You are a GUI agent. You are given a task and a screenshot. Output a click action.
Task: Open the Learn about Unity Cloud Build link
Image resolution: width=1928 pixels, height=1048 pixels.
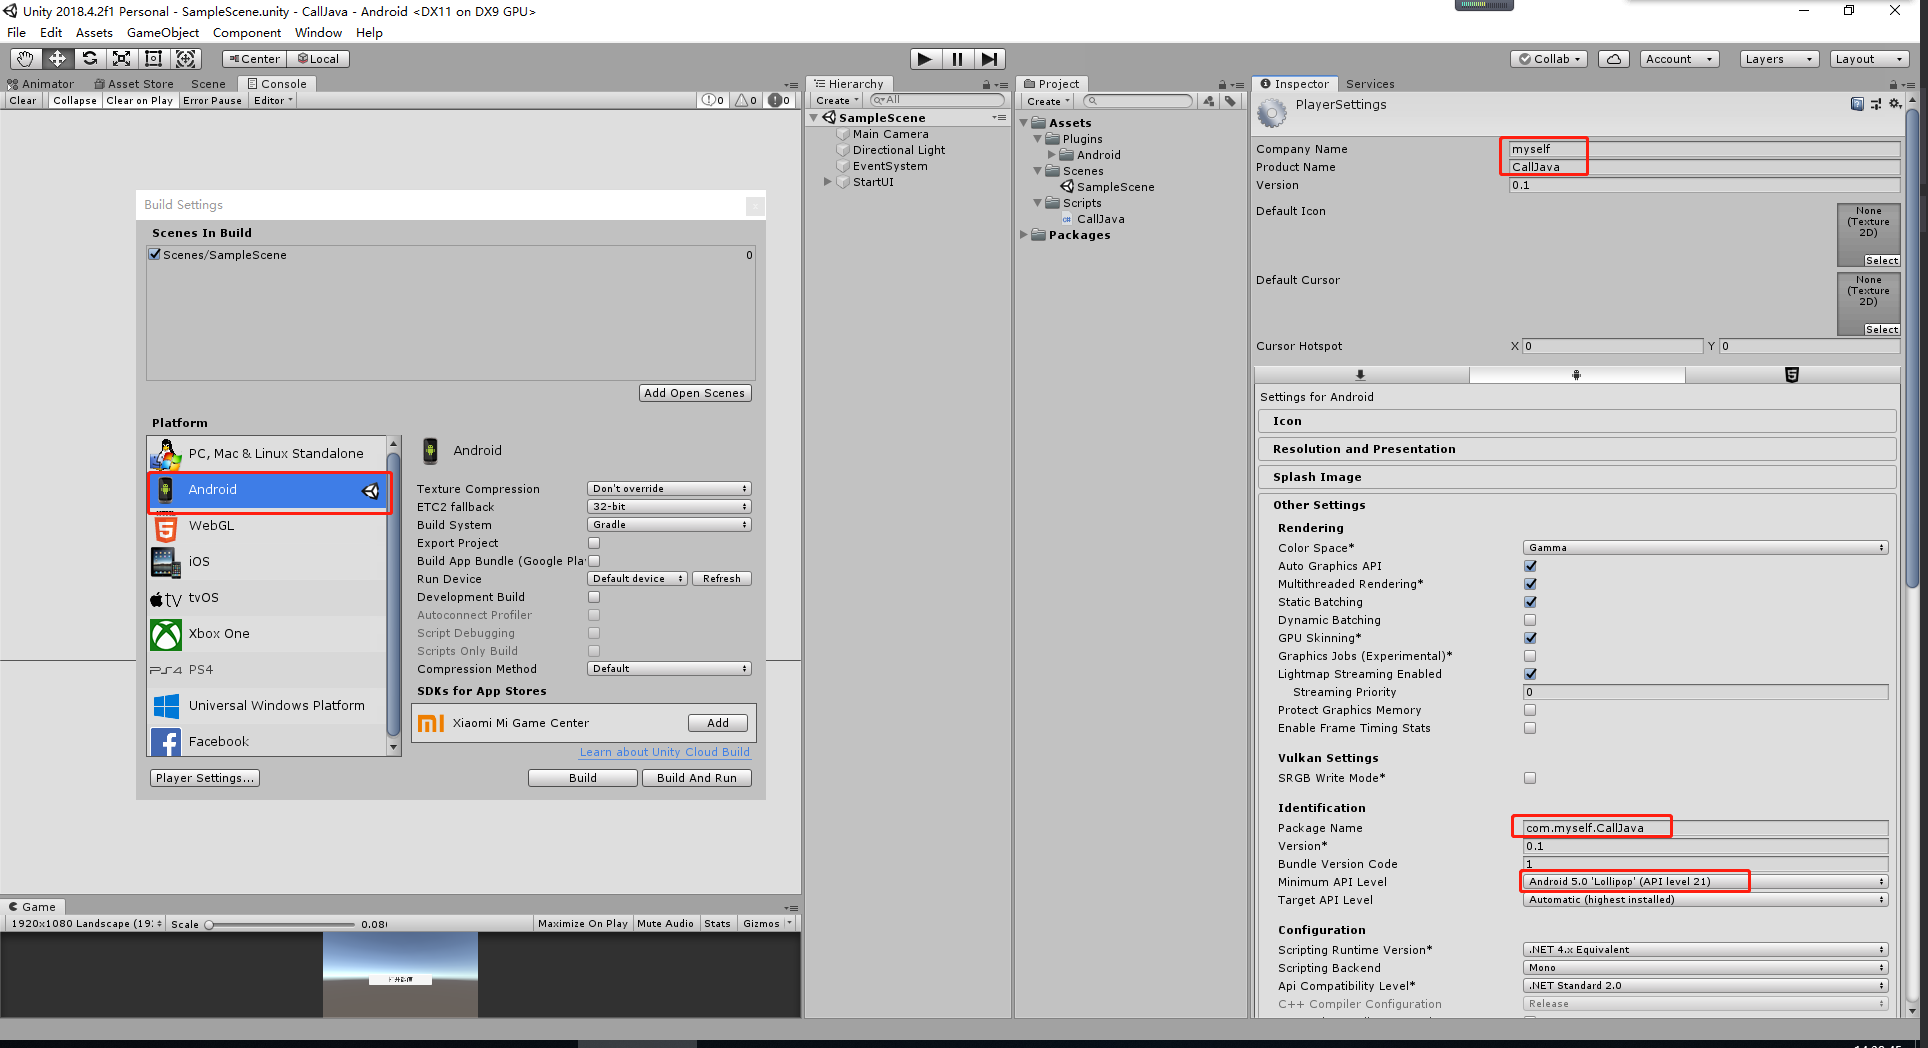(x=664, y=751)
